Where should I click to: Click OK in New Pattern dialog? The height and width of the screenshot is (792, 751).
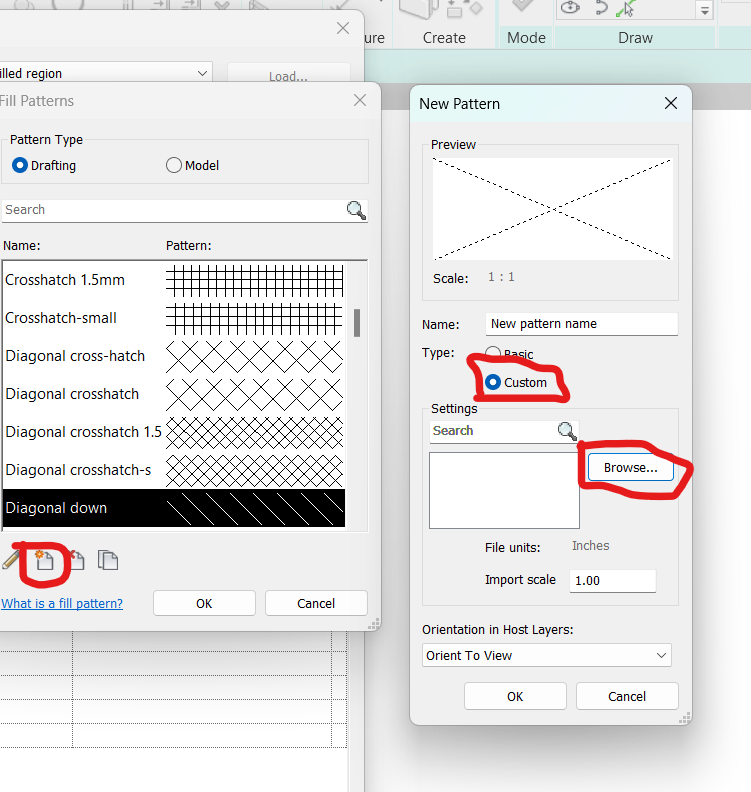pos(515,697)
